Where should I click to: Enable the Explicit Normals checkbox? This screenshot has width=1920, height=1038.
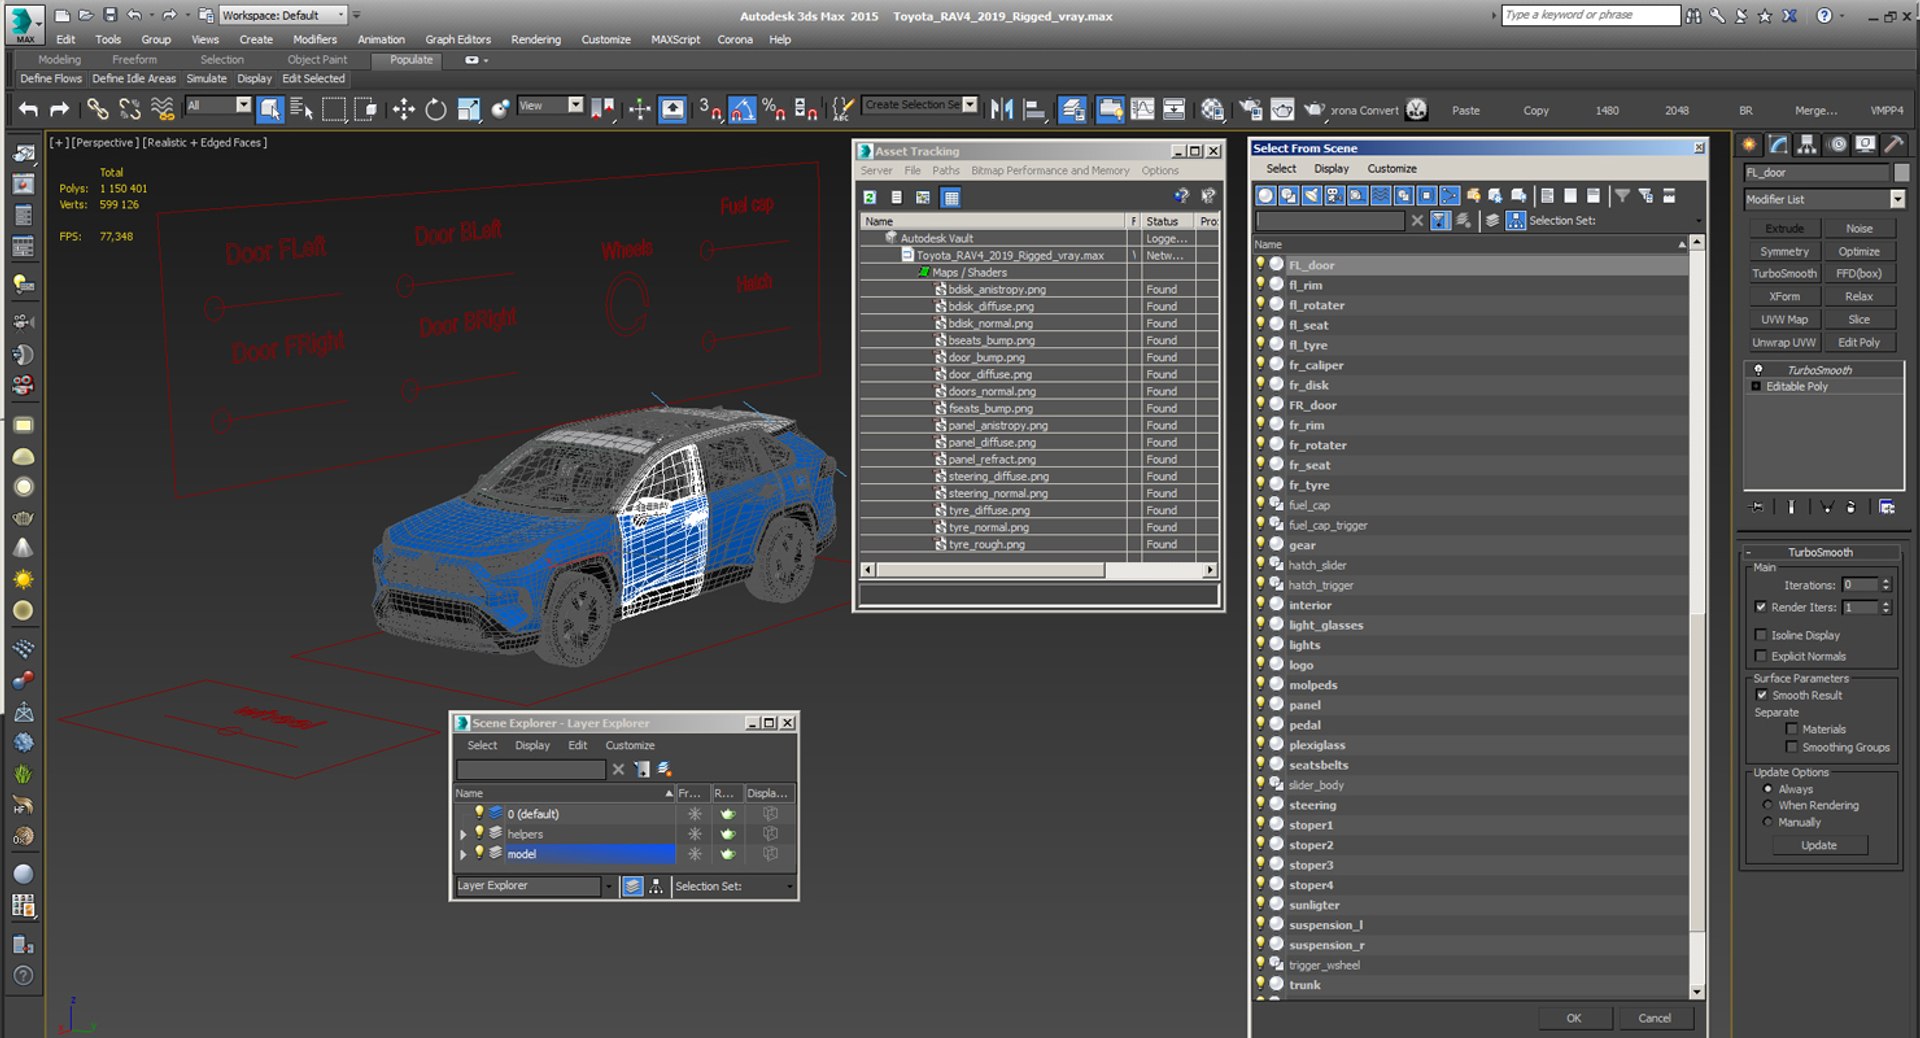point(1761,656)
